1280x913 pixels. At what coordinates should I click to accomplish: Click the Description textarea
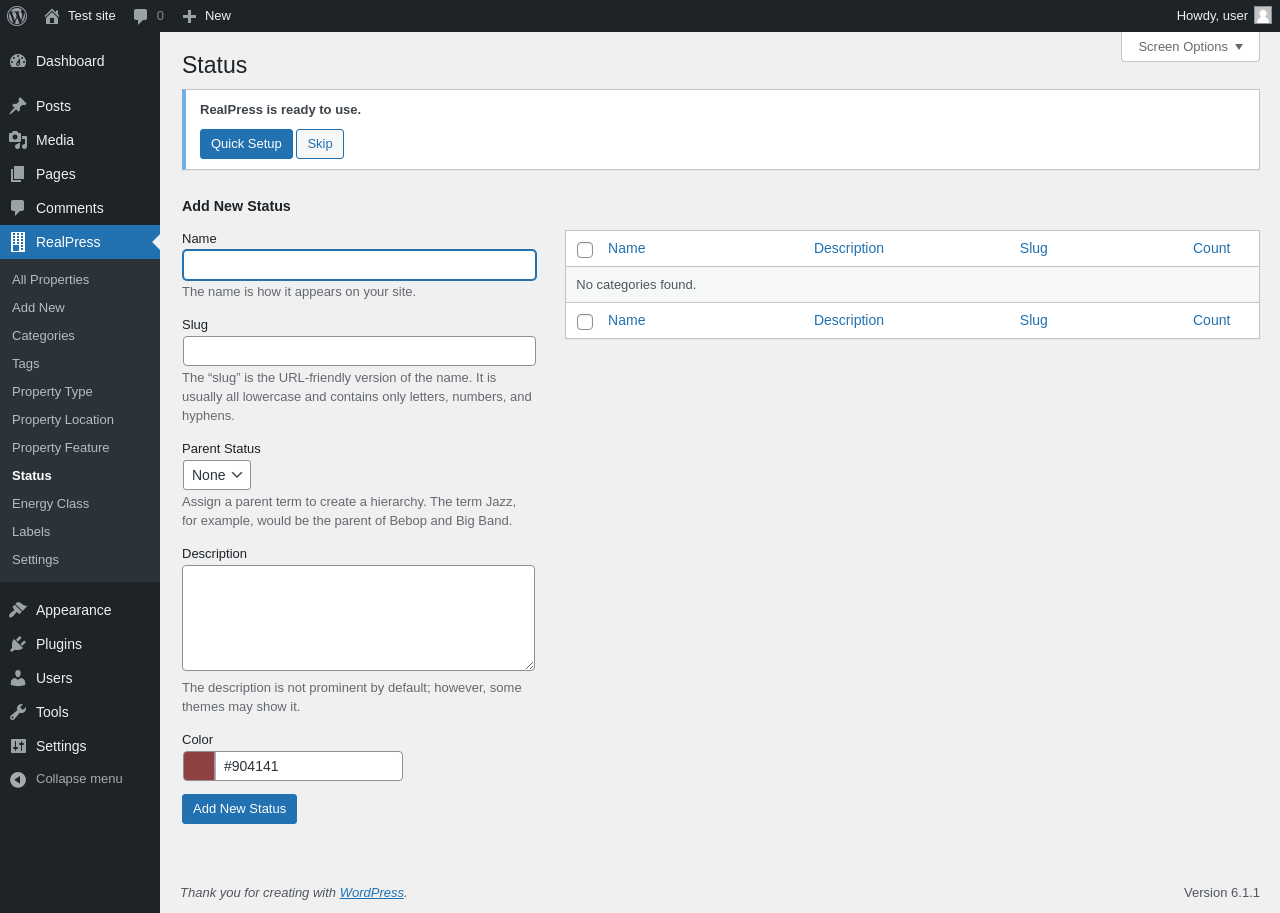[x=358, y=618]
